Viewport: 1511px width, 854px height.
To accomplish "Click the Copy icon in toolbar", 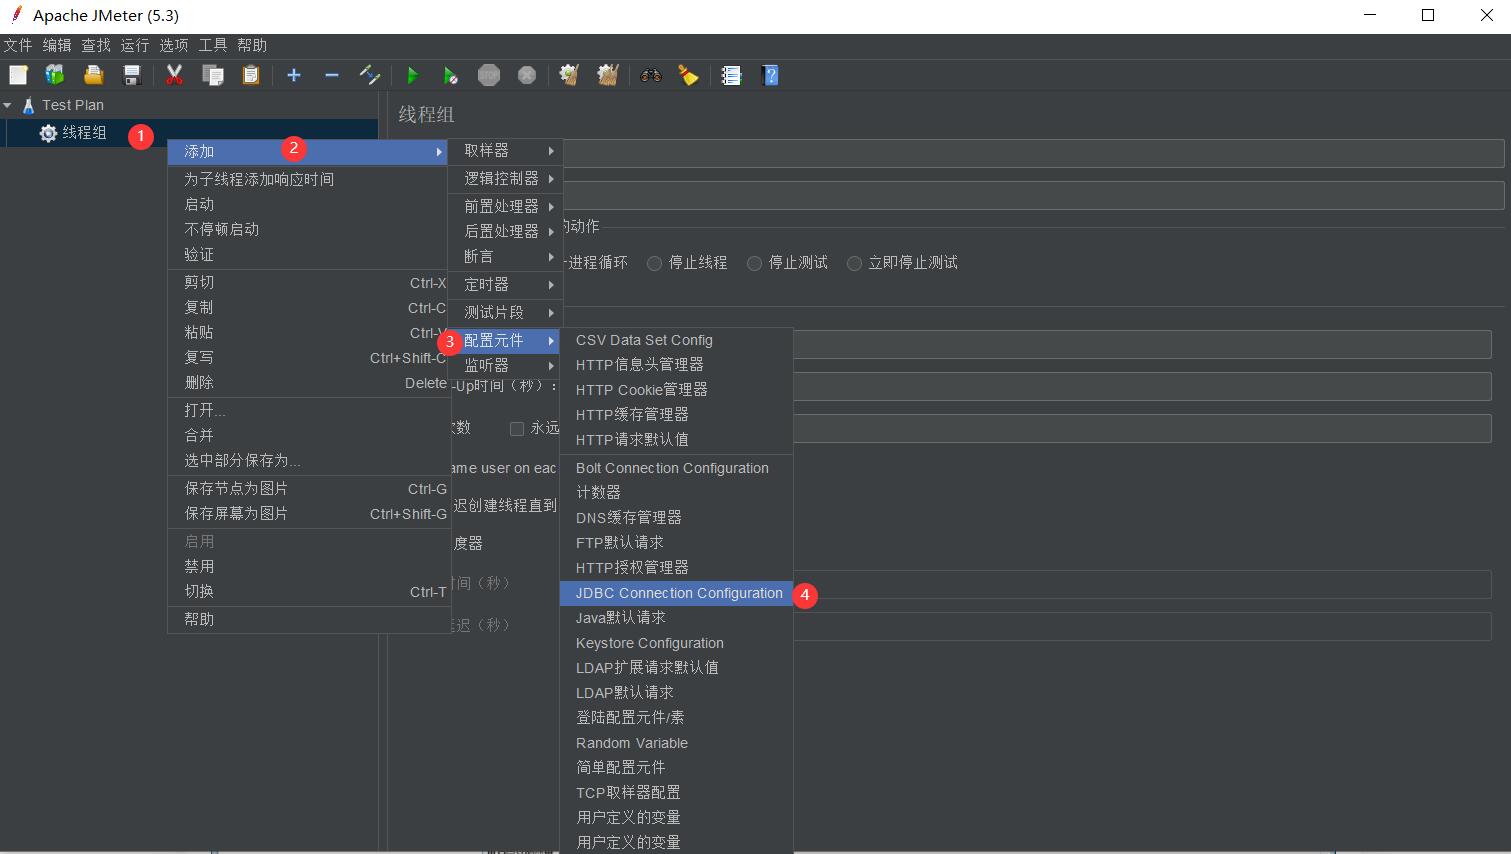I will tap(212, 75).
